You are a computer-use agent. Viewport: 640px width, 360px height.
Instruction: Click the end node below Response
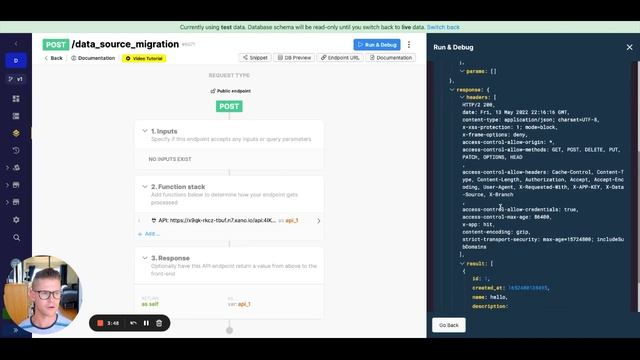[229, 330]
